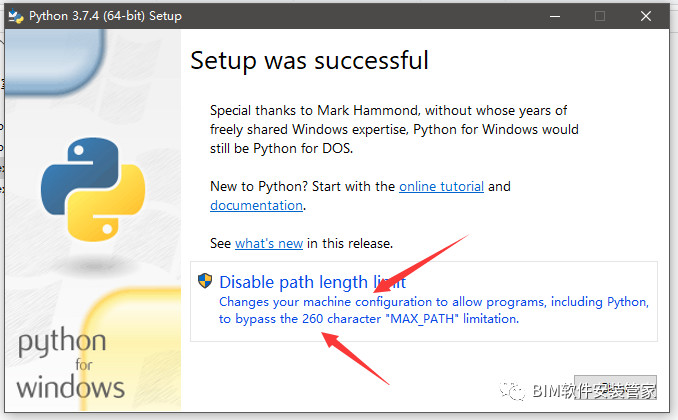Click the Mark Hammond thanks paragraph

(x=394, y=129)
